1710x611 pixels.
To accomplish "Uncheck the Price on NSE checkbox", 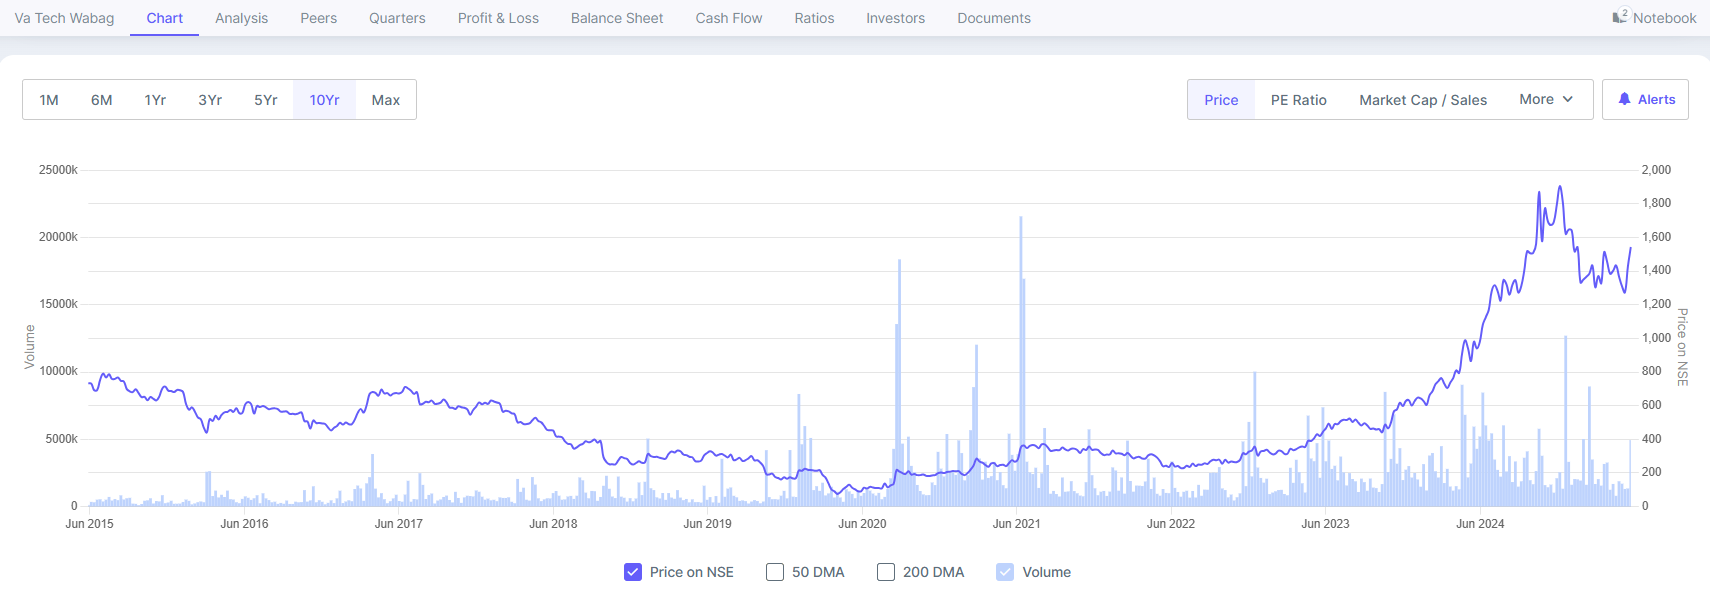I will (x=633, y=572).
